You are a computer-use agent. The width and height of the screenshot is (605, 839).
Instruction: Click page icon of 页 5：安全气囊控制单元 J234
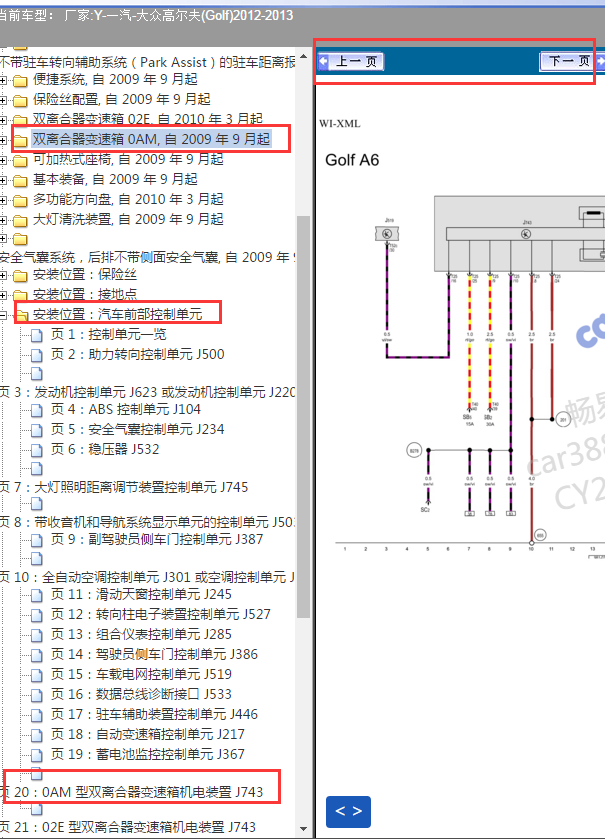(37, 431)
